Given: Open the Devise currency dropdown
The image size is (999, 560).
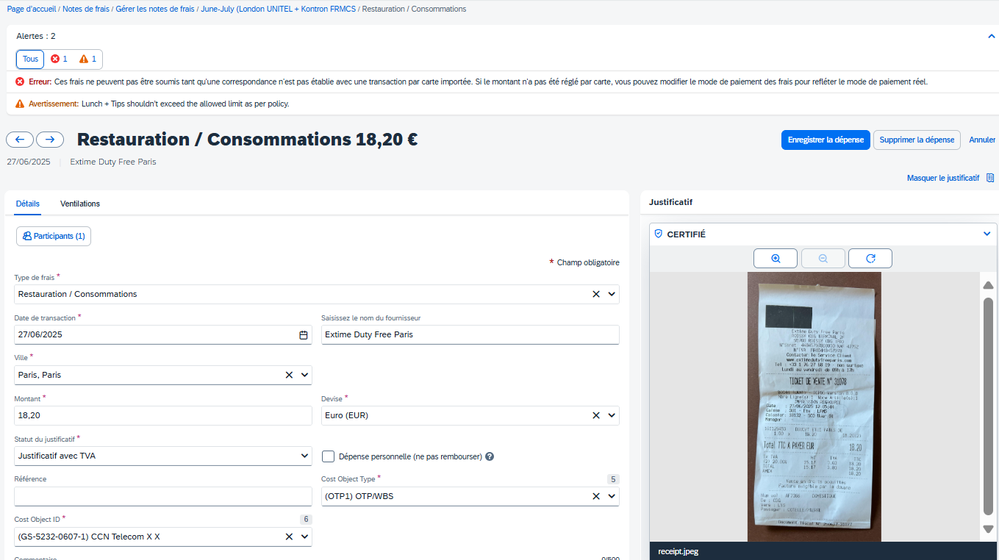Looking at the screenshot, I should pos(612,415).
